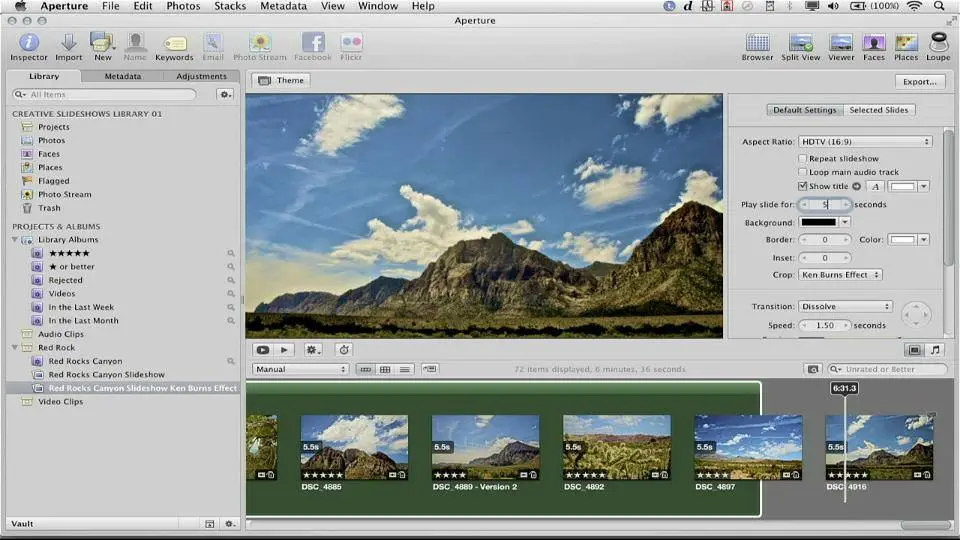Enable Loop main audio track checkbox
This screenshot has width=960, height=540.
coord(803,172)
